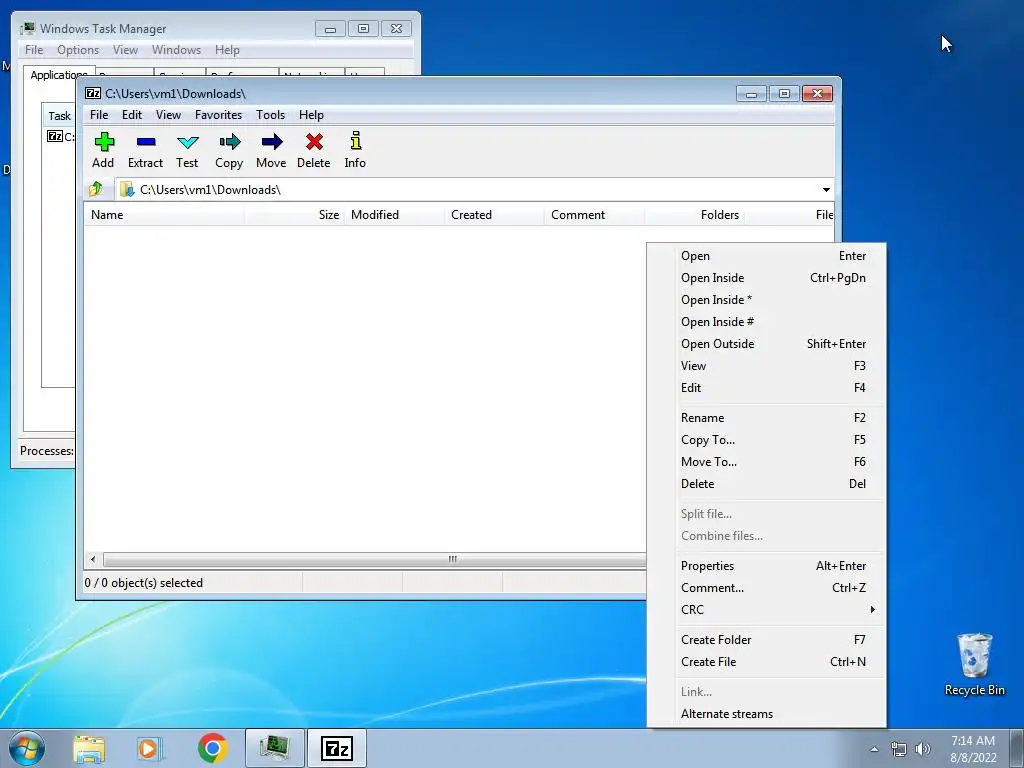The image size is (1024, 768).
Task: Show hidden tray icons arrow
Action: click(874, 749)
